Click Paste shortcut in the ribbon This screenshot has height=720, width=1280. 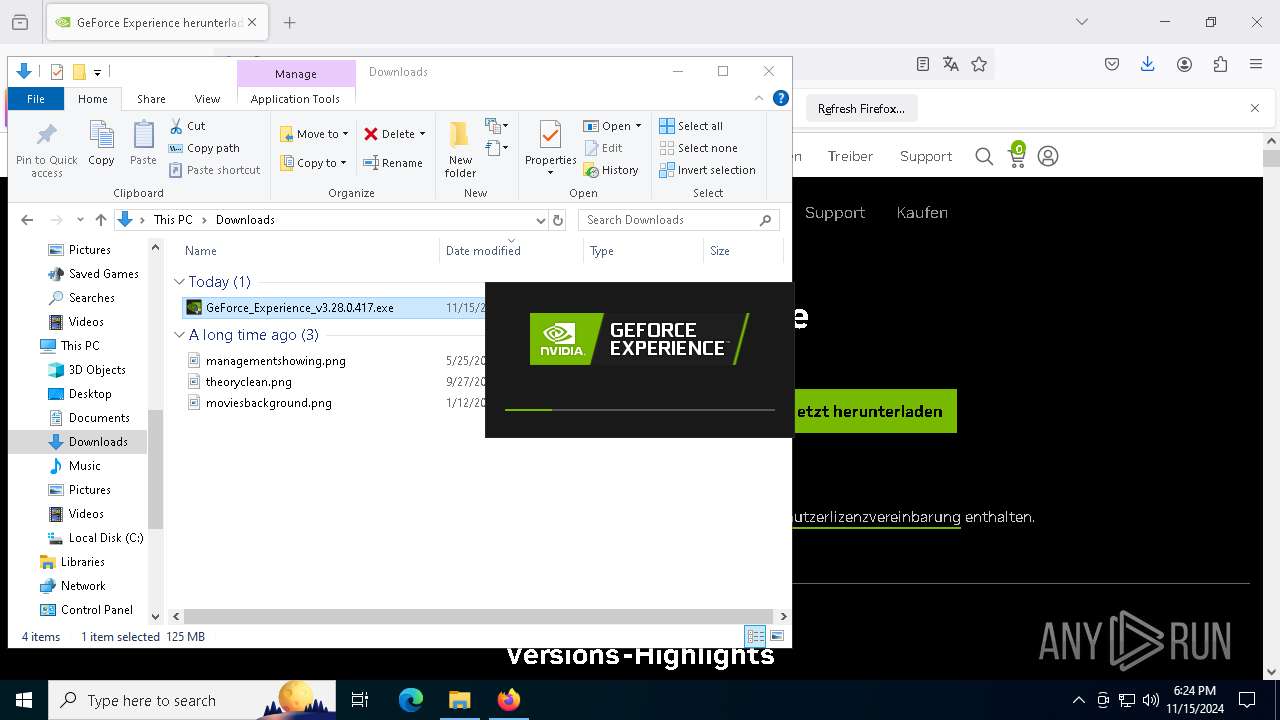tap(214, 170)
